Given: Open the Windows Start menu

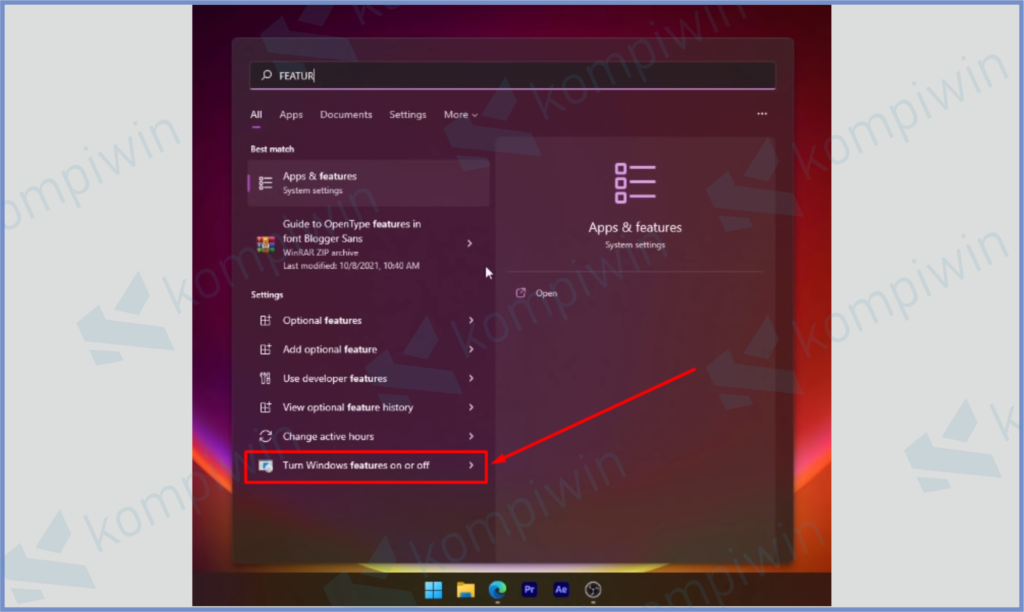Looking at the screenshot, I should pos(434,589).
